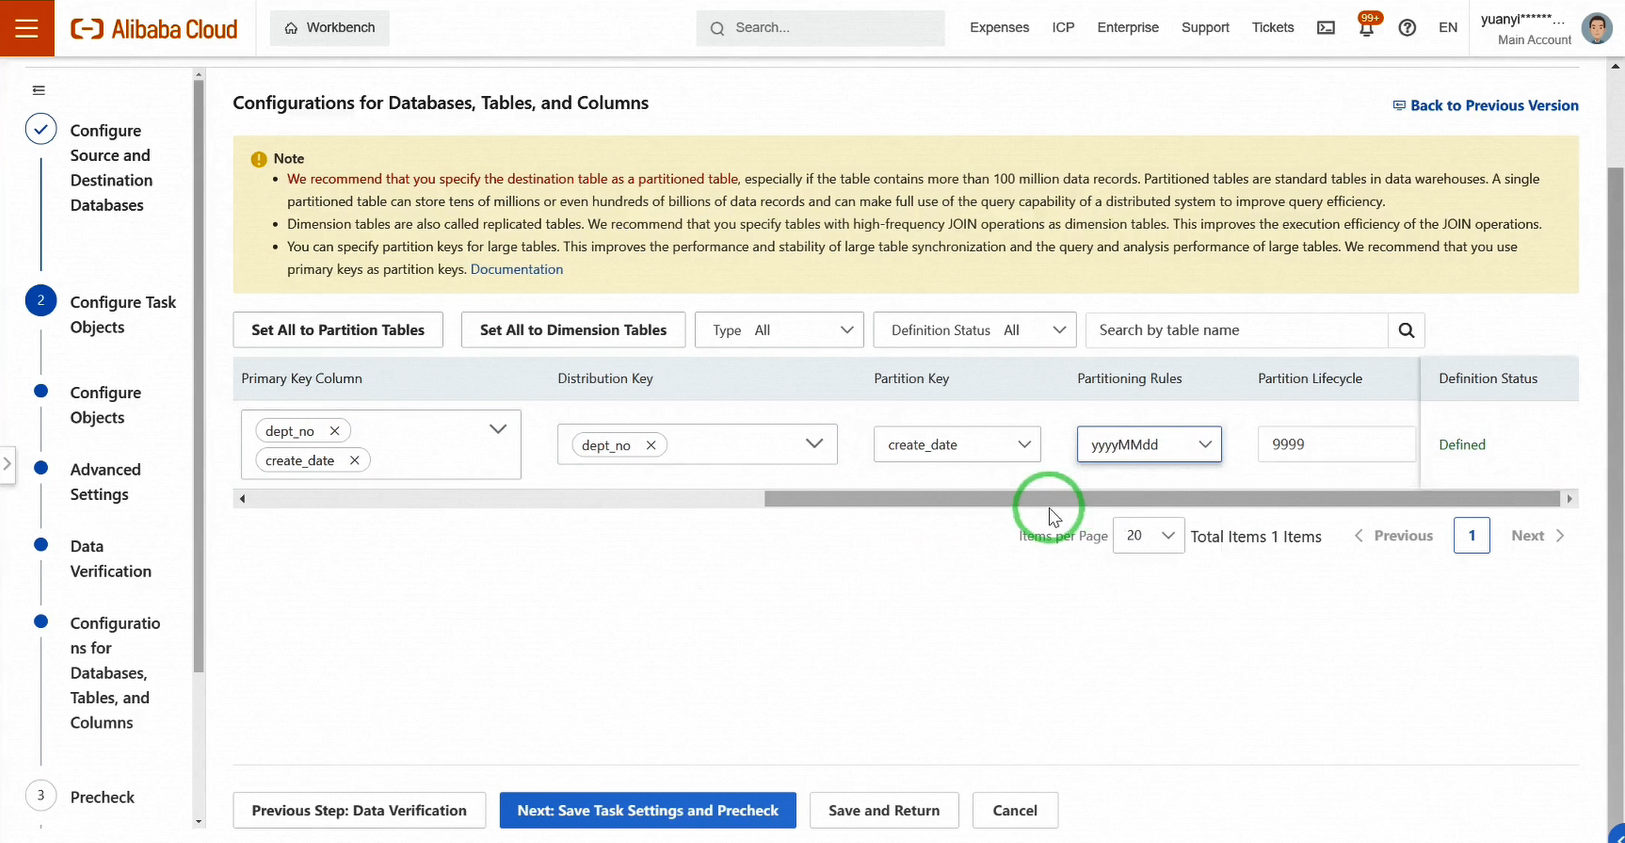Select Configure Task Objects step
The height and width of the screenshot is (843, 1625).
click(x=123, y=314)
